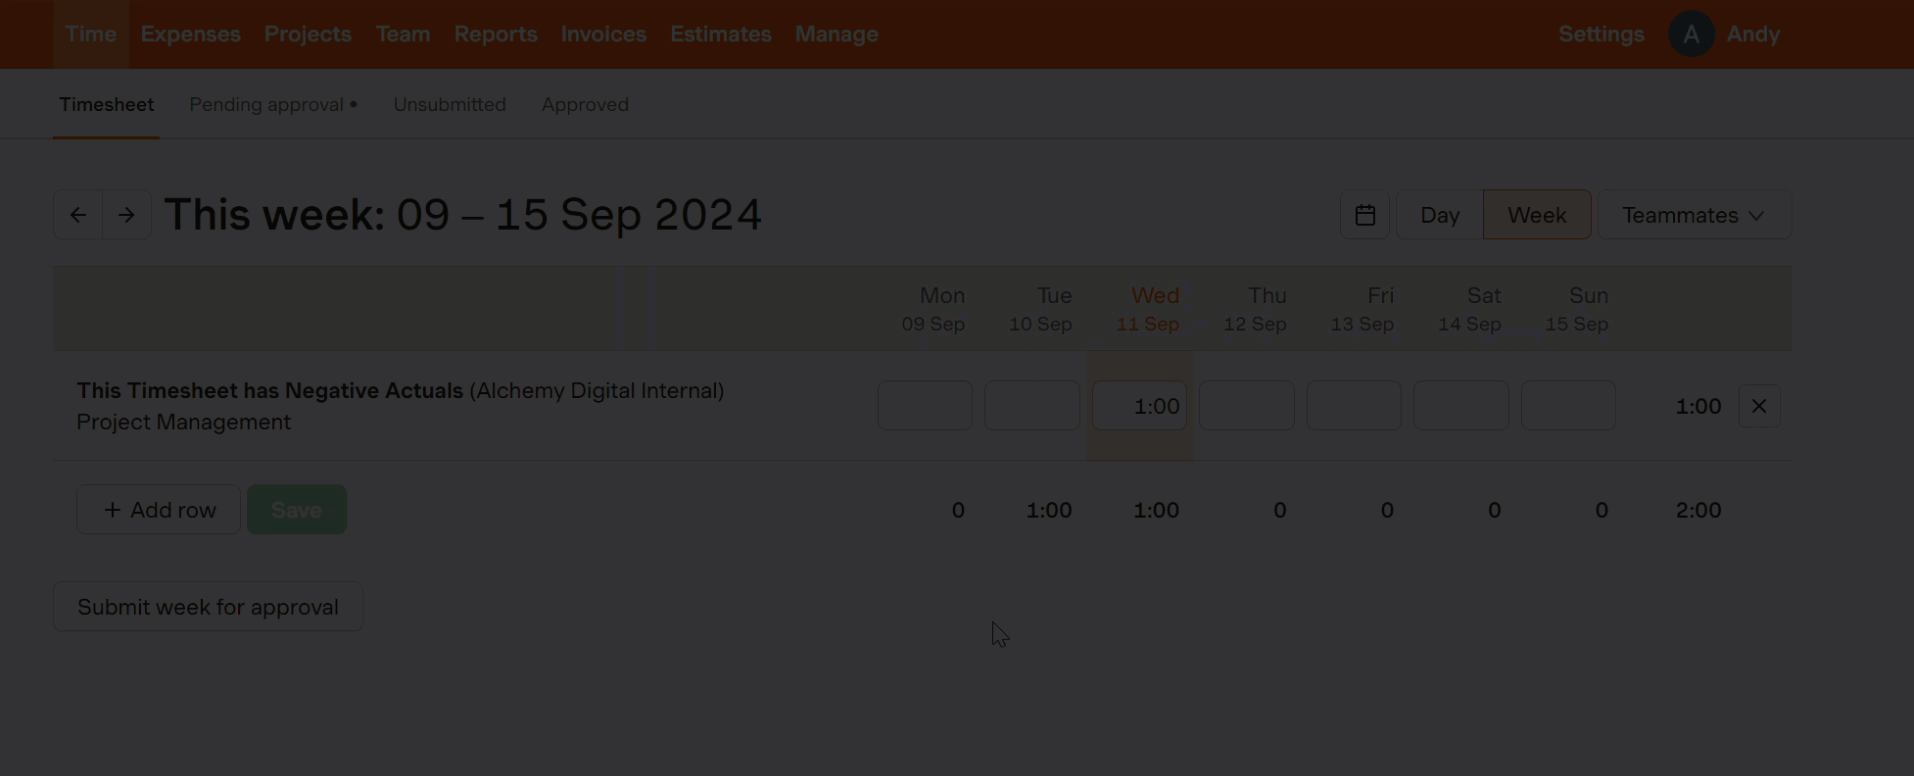
Task: Open the Expenses menu
Action: click(x=191, y=34)
